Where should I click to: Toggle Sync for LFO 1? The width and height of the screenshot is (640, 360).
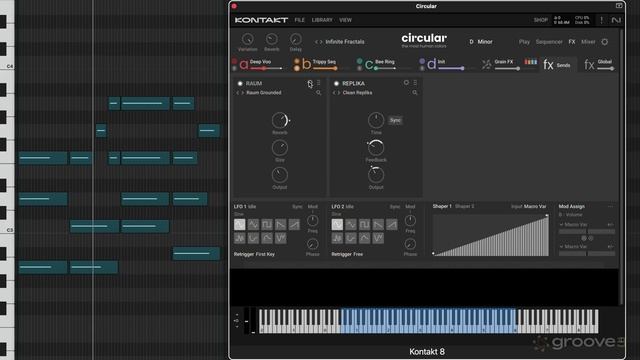297,207
